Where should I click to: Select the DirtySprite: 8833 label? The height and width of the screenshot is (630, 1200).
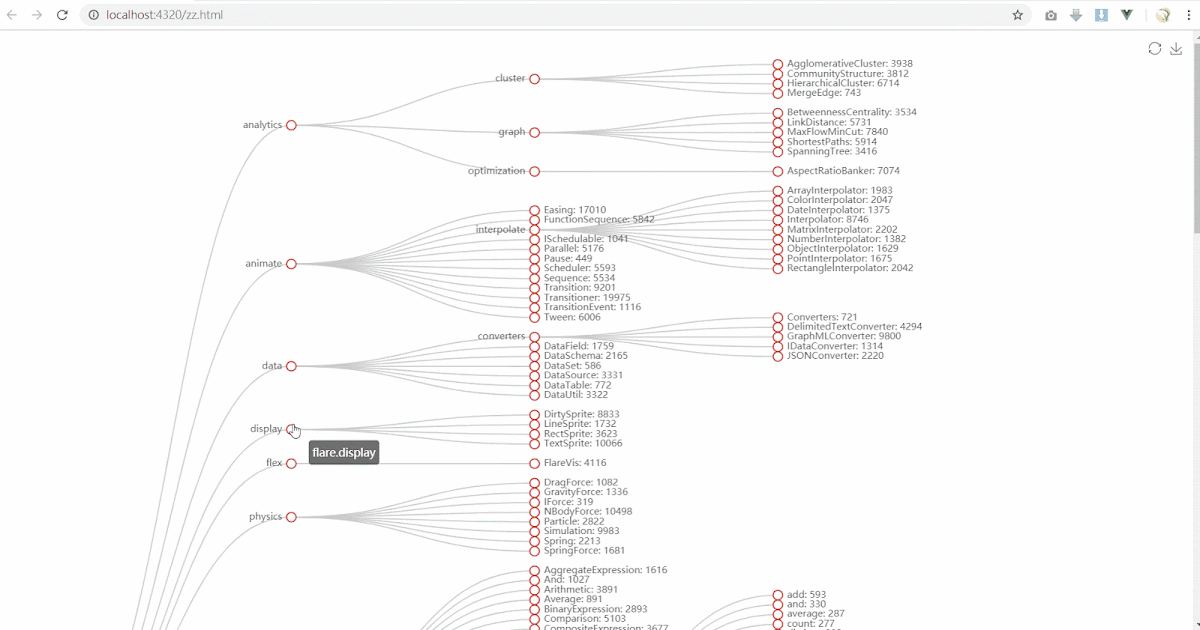[580, 413]
